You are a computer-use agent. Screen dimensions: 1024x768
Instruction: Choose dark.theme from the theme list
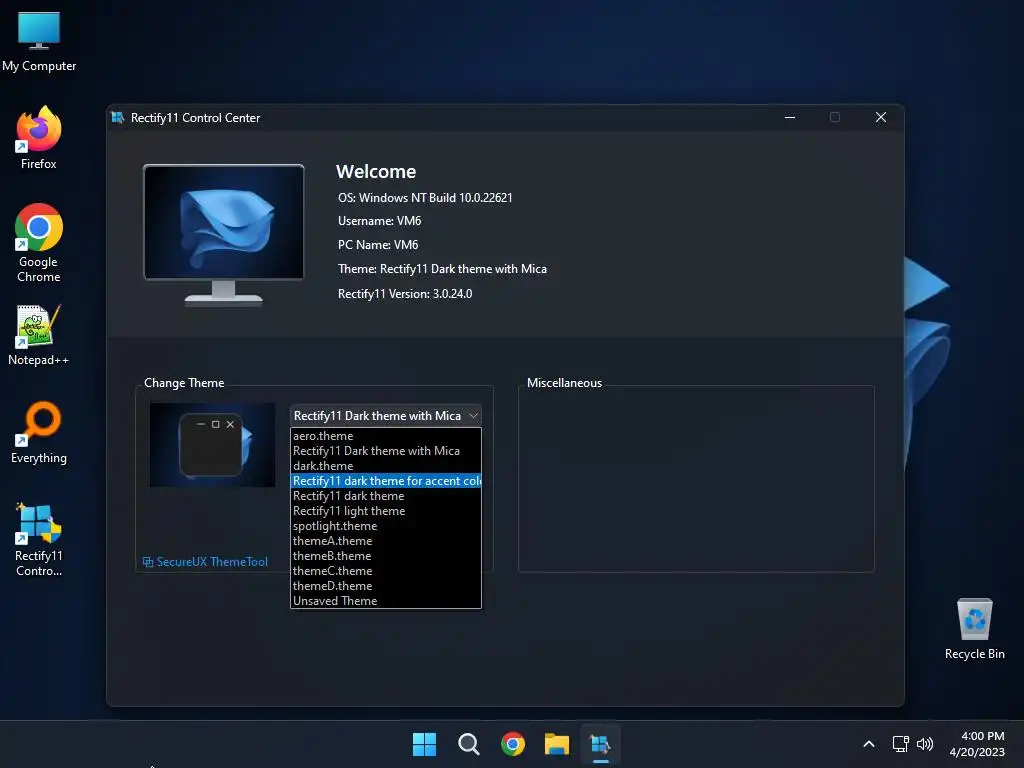pos(385,466)
